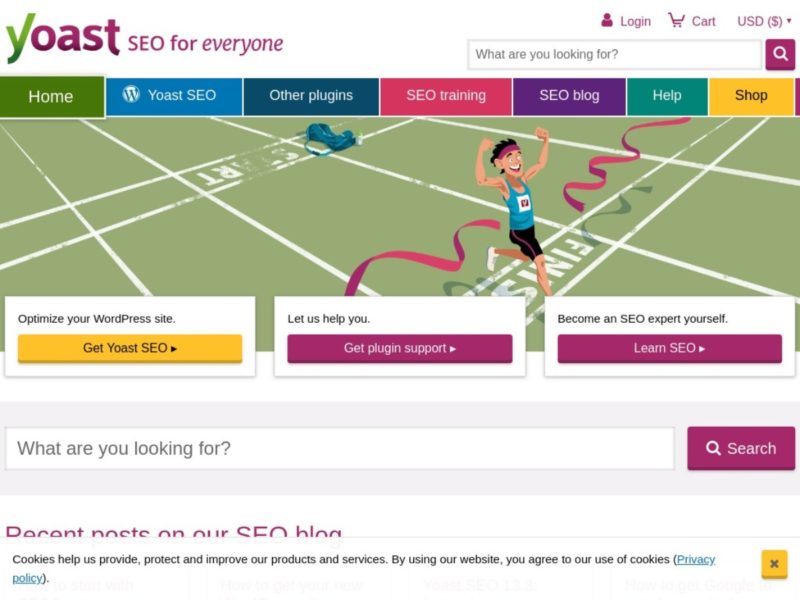Click the Learn SEO button

pyautogui.click(x=669, y=348)
